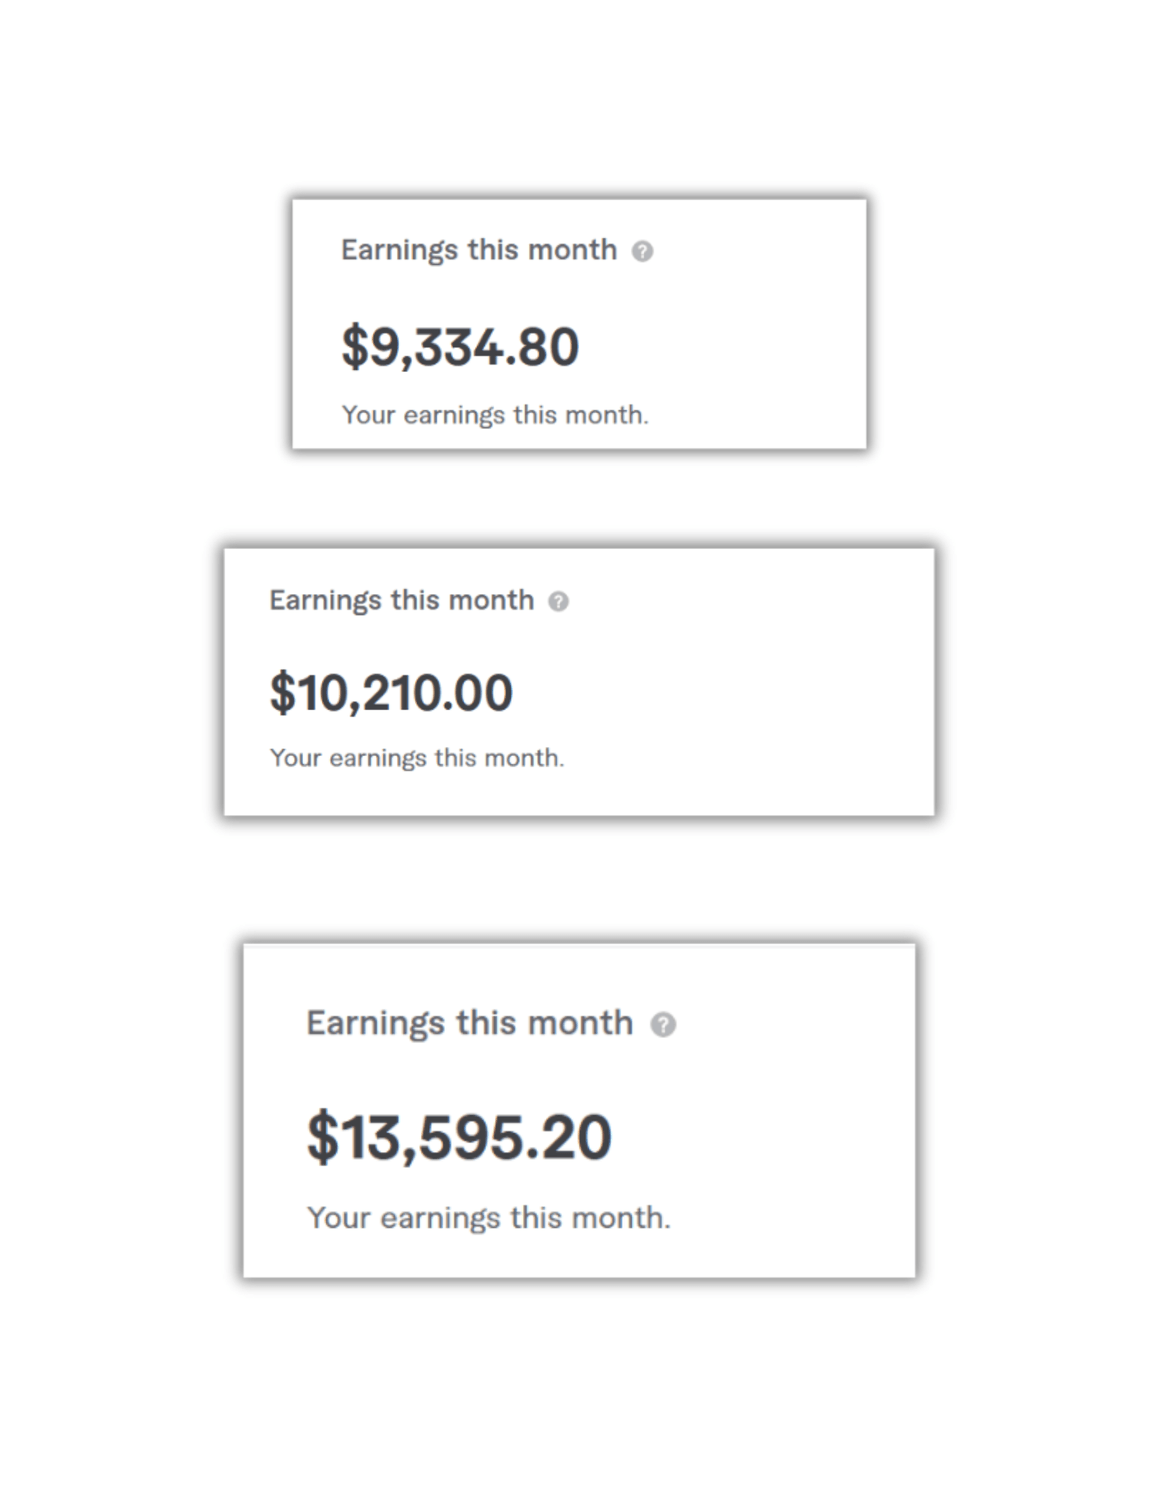This screenshot has width=1159, height=1500.
Task: Select the $13,595.20 earnings amount
Action: click(459, 1137)
